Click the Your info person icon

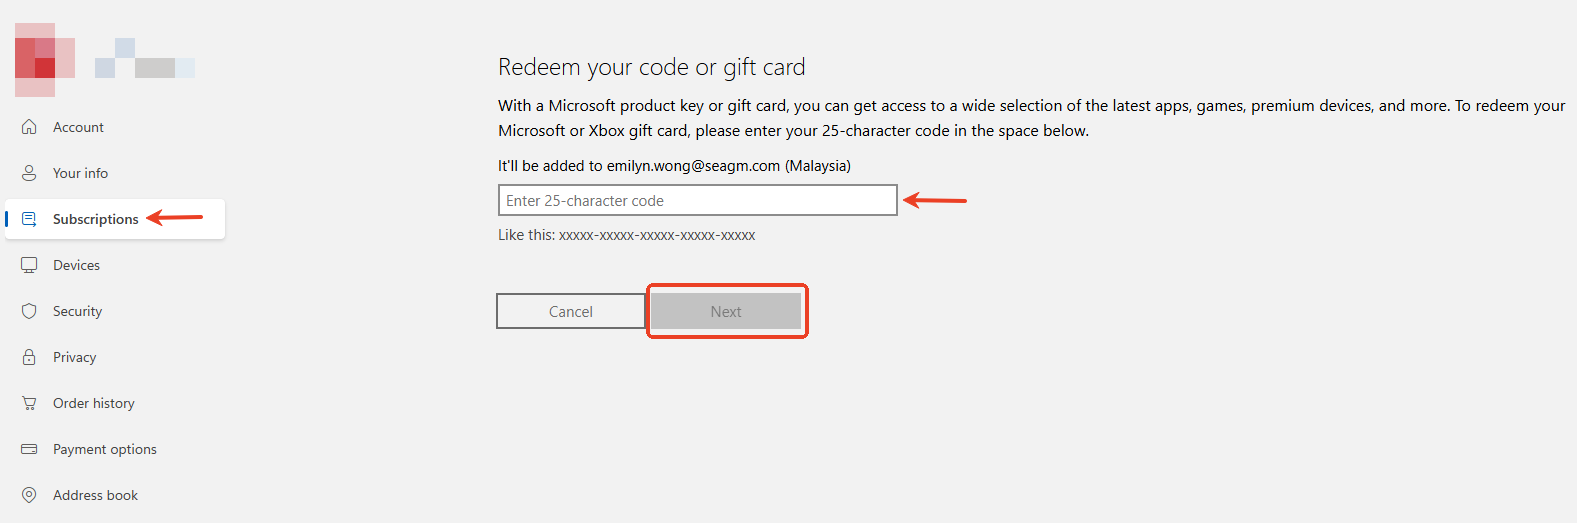(x=29, y=173)
